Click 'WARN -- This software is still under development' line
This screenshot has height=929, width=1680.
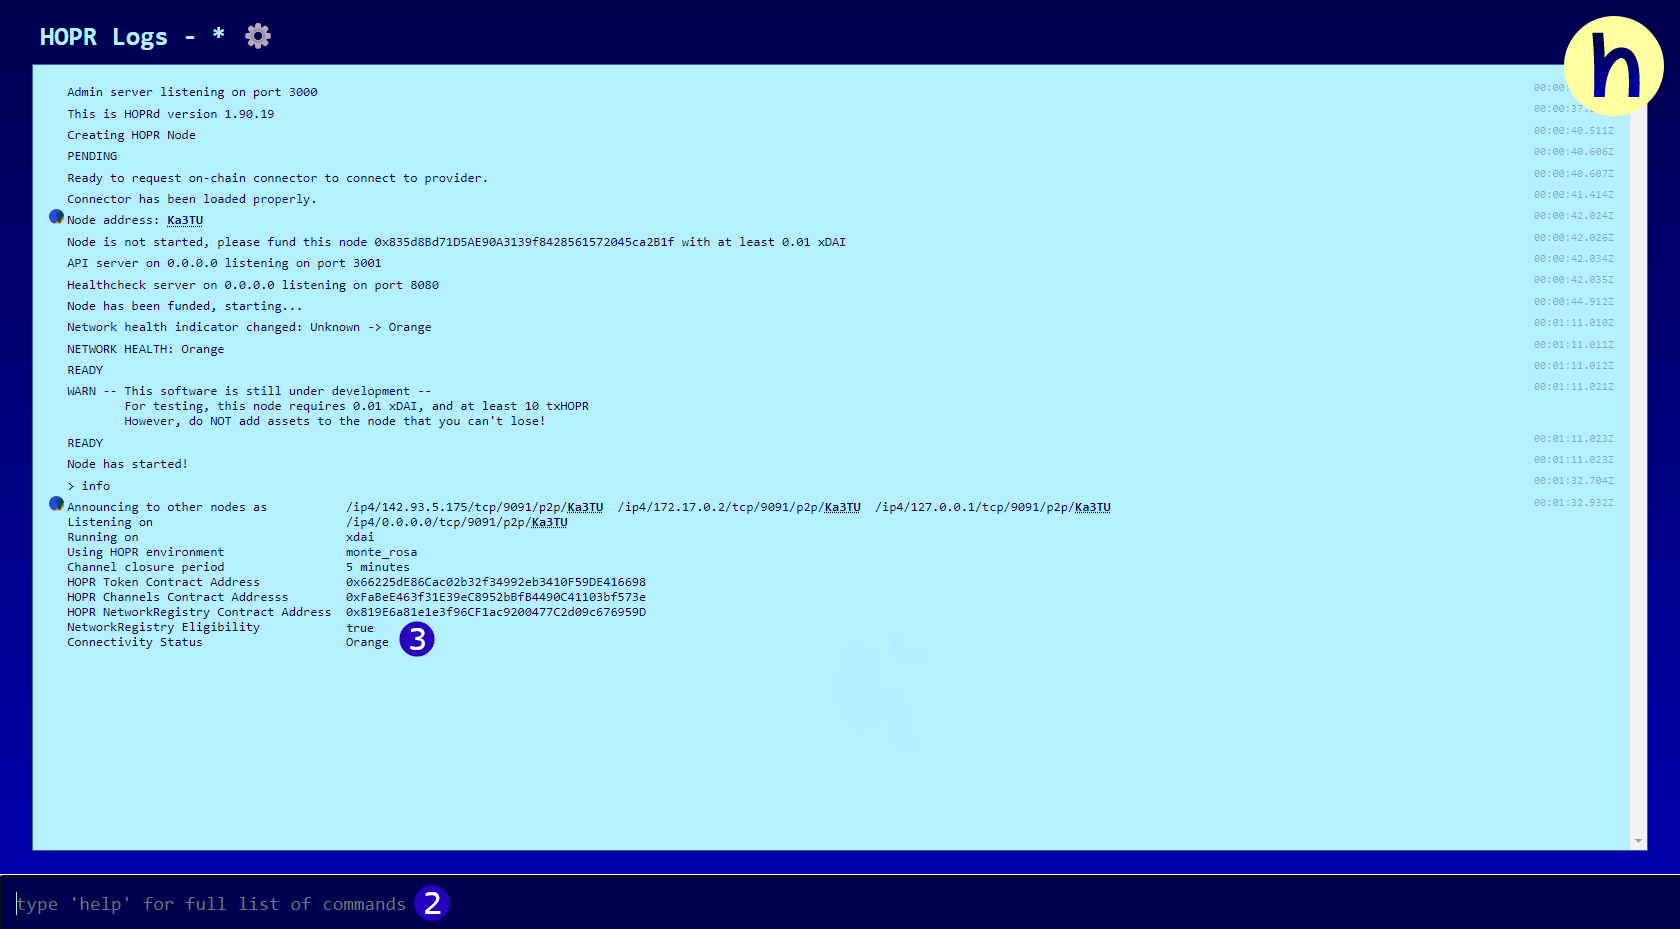(249, 391)
